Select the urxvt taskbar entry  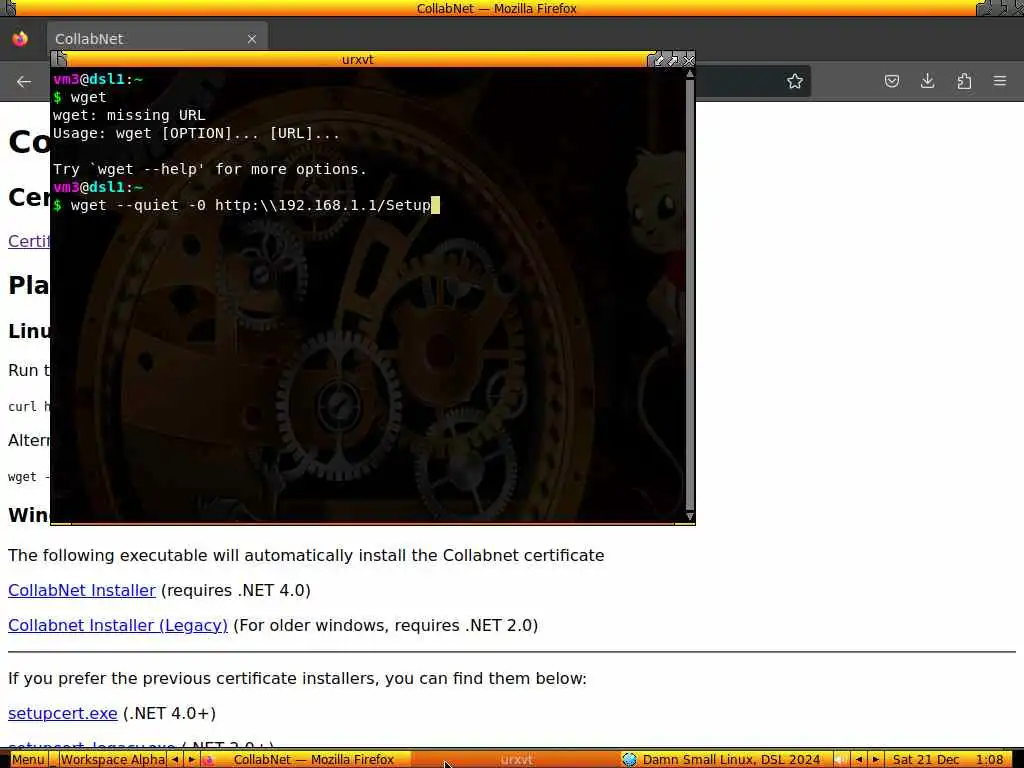pos(516,760)
